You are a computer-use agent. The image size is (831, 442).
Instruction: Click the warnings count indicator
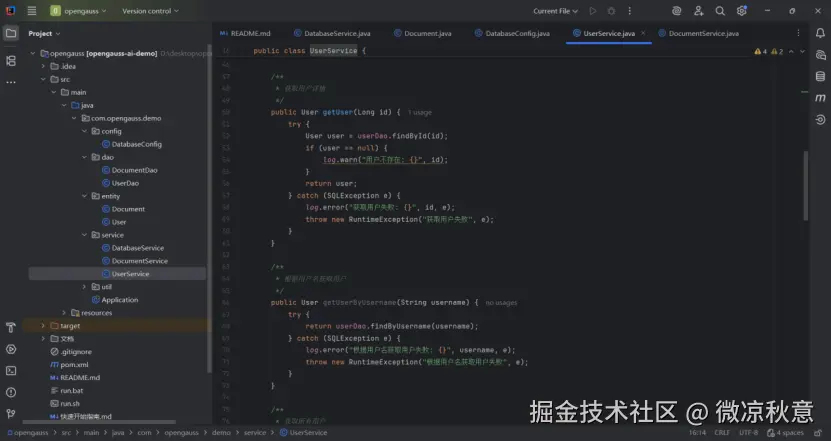coord(761,51)
